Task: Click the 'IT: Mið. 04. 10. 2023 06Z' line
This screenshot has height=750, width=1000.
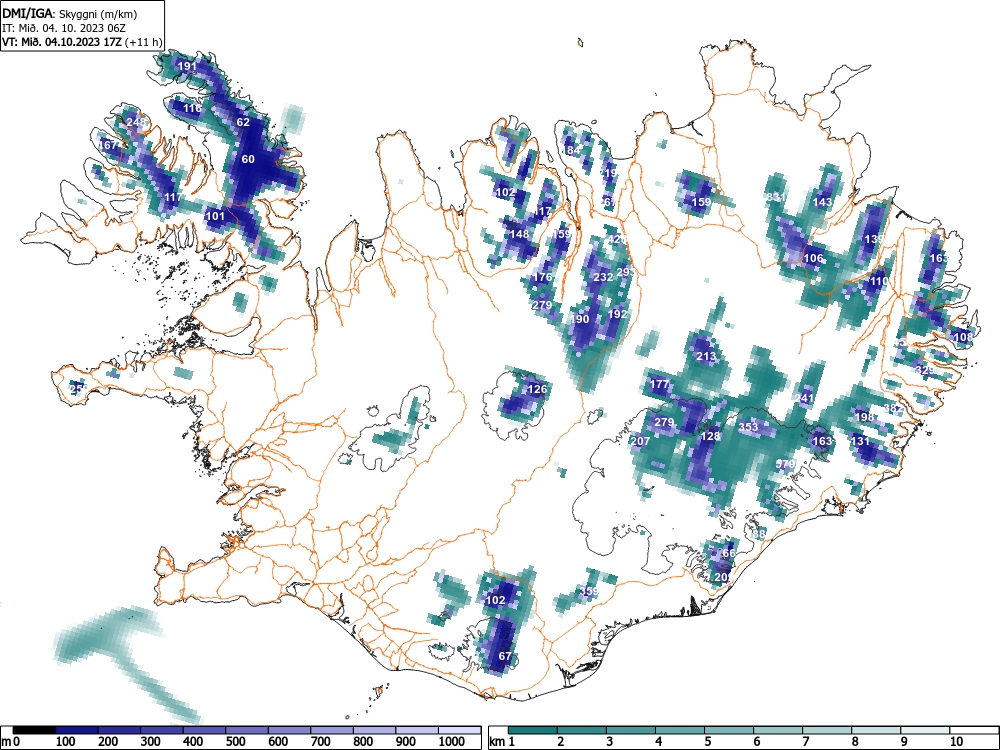Action: click(x=62, y=28)
